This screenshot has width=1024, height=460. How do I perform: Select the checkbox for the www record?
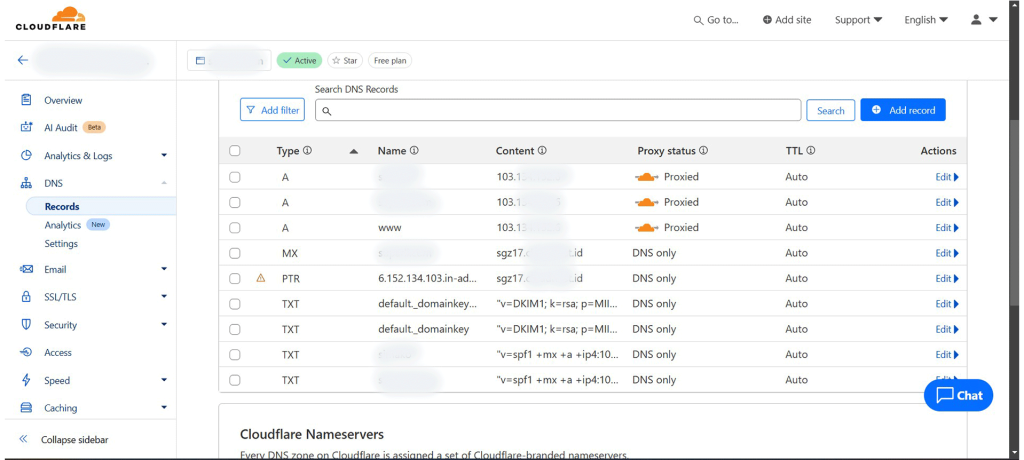[235, 228]
